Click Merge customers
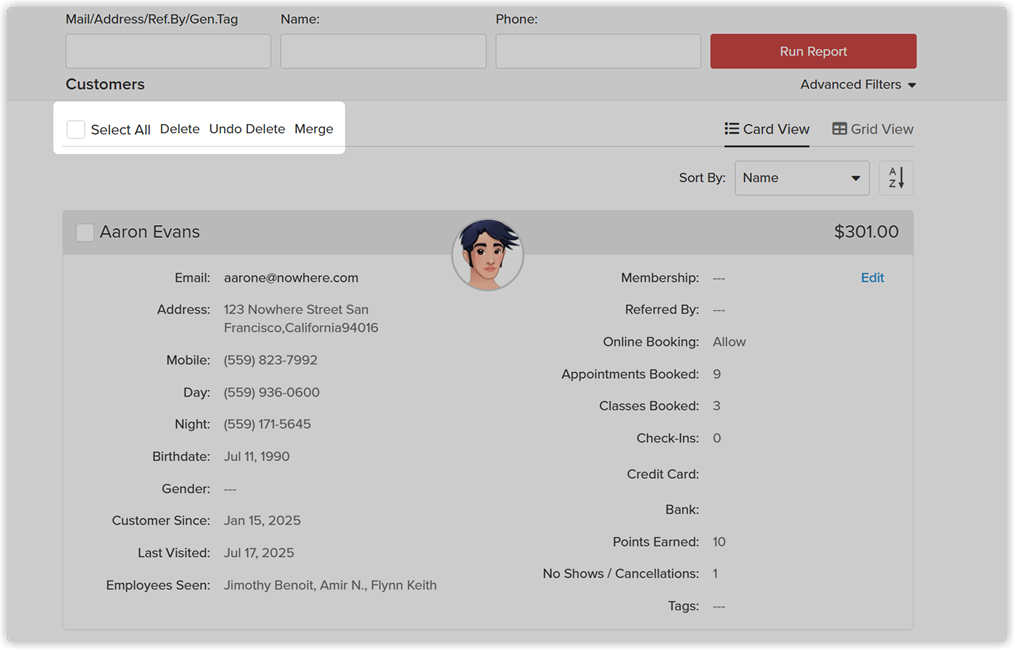The width and height of the screenshot is (1015, 650). [x=314, y=129]
